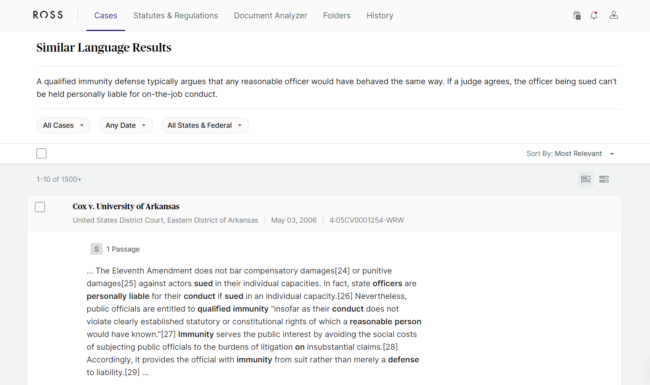Open Cox v. University of Arkansas case
The width and height of the screenshot is (650, 385).
tap(126, 206)
